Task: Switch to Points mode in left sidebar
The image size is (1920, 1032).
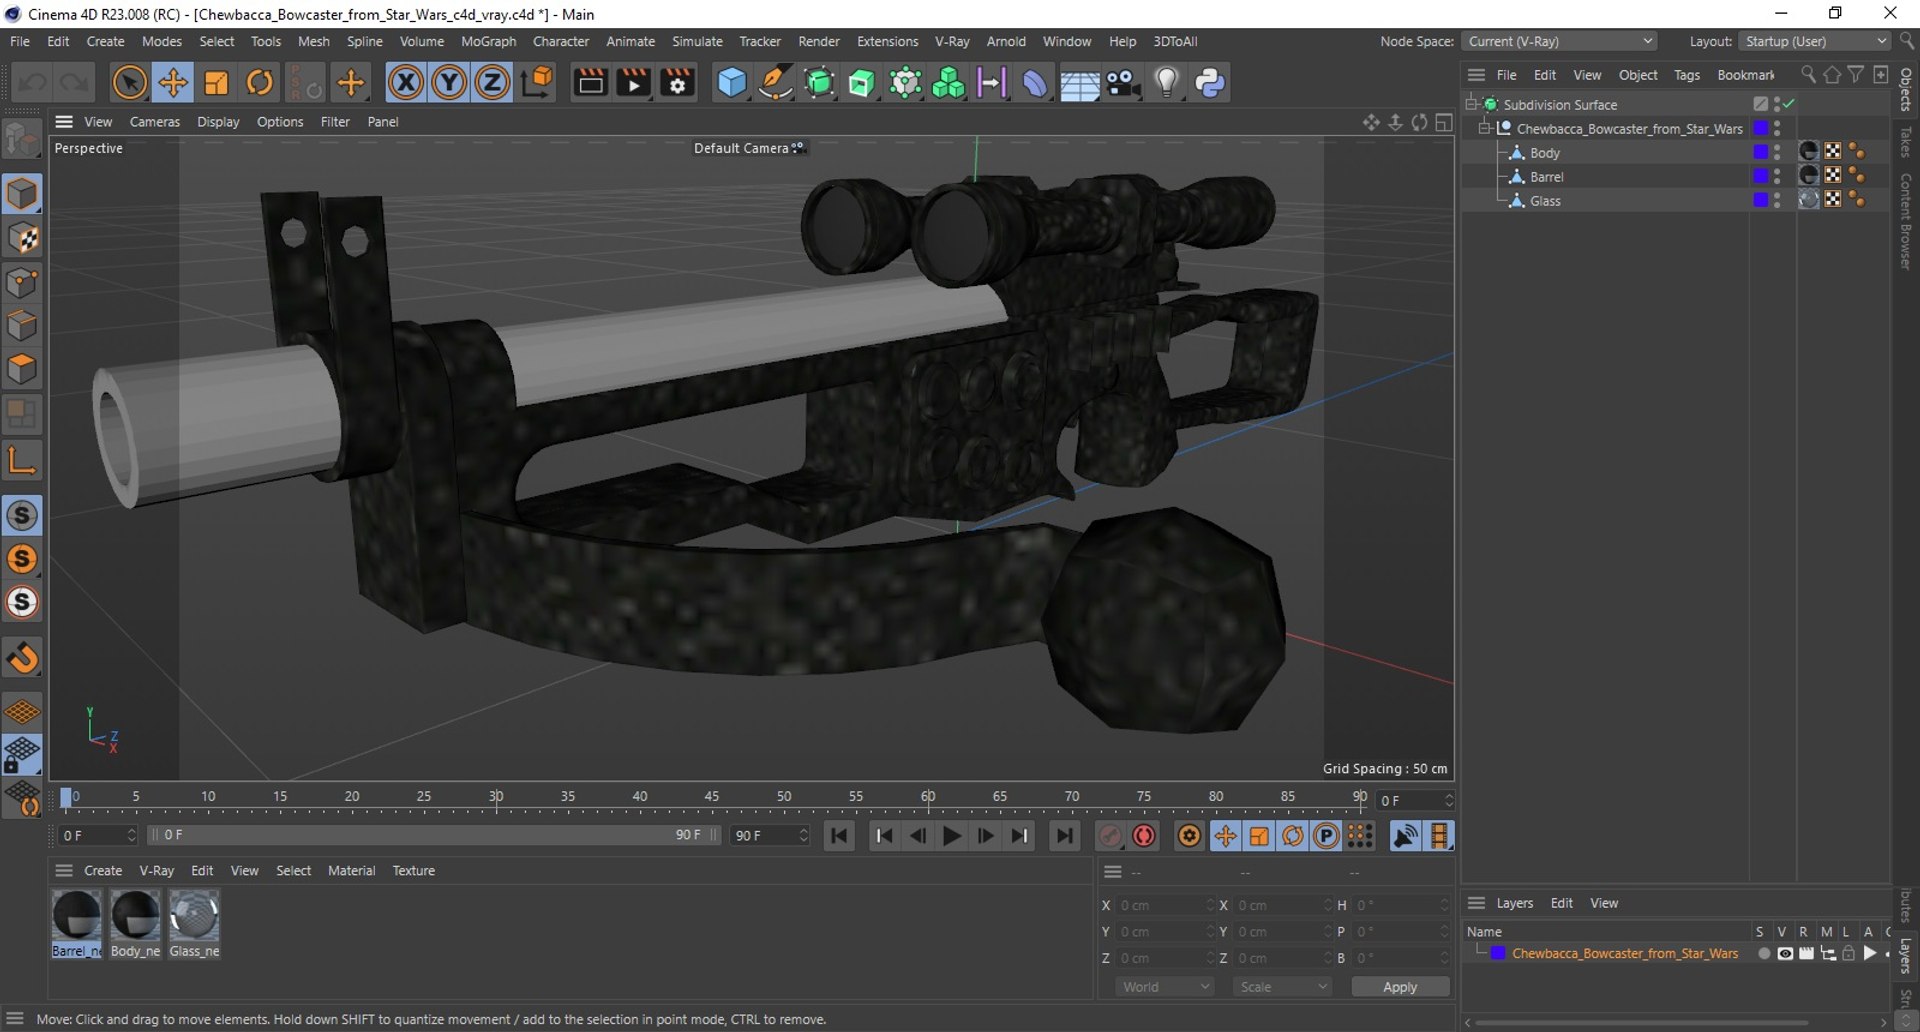Action: (22, 282)
